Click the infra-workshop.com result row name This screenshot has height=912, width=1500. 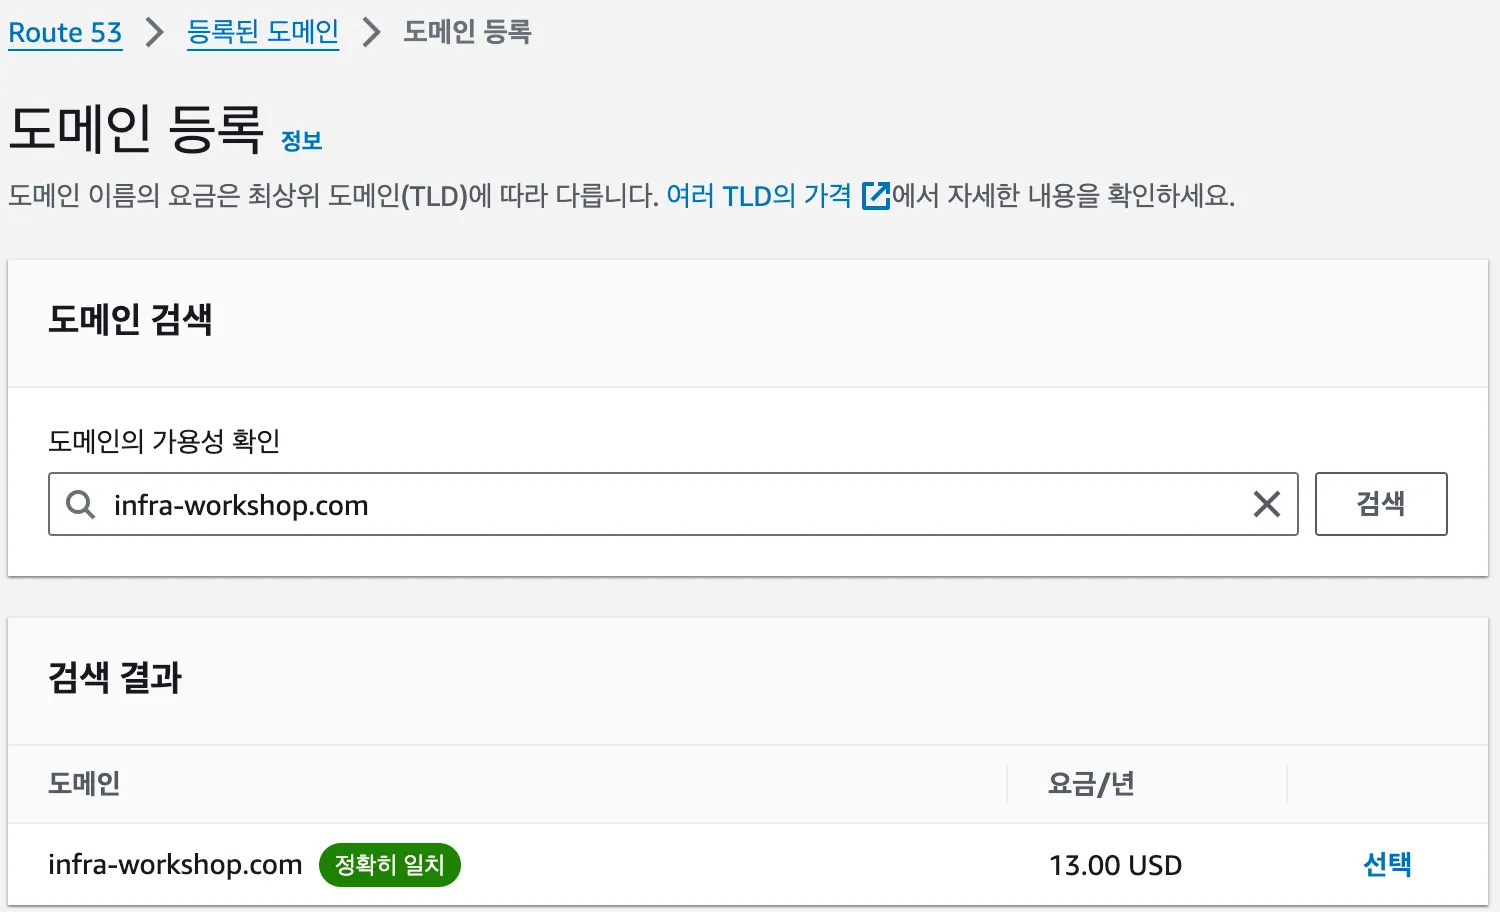[x=175, y=864]
